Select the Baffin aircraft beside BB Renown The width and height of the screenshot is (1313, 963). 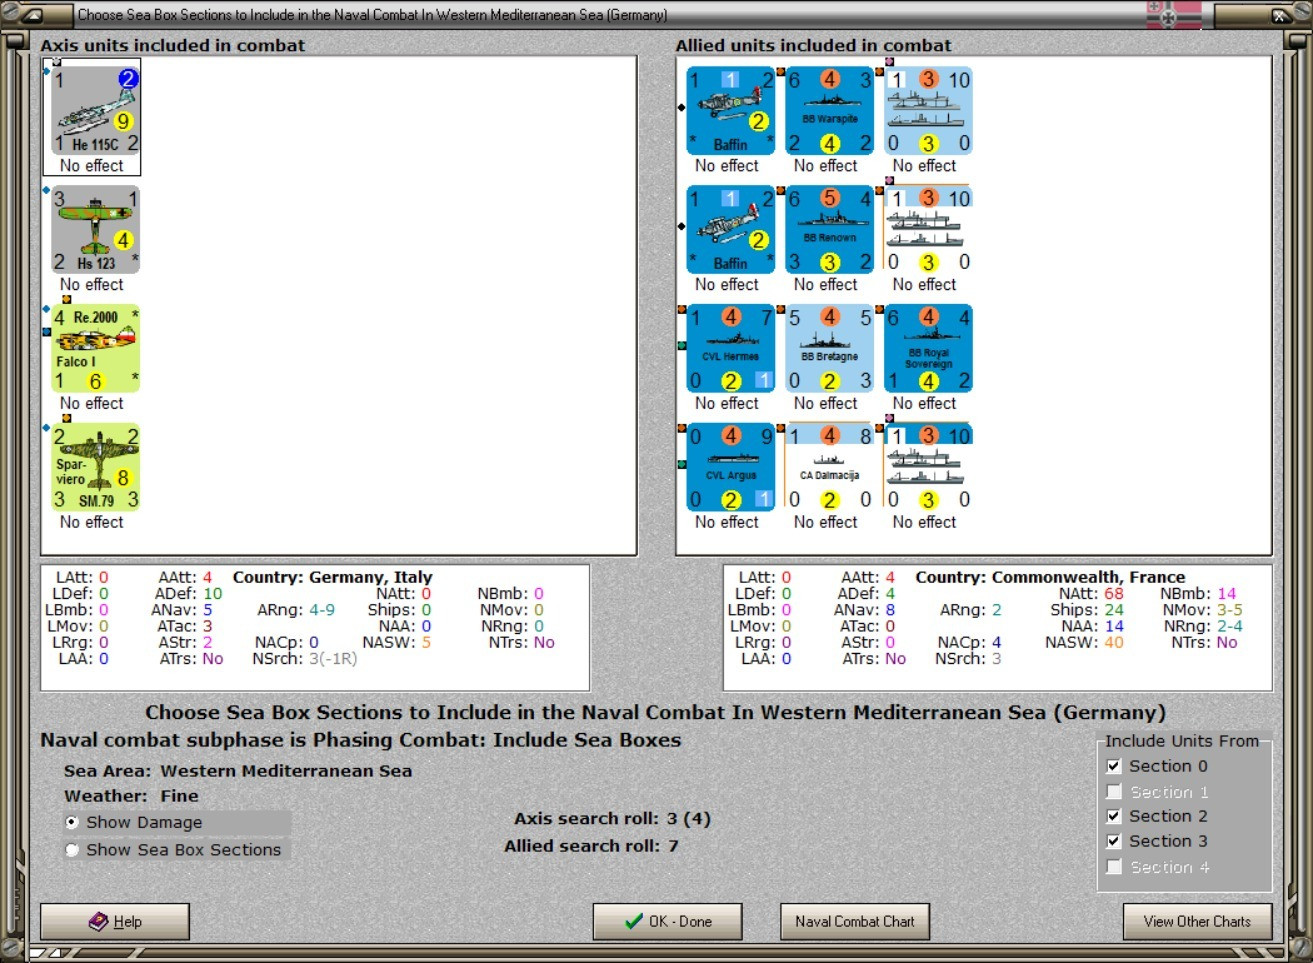coord(731,230)
